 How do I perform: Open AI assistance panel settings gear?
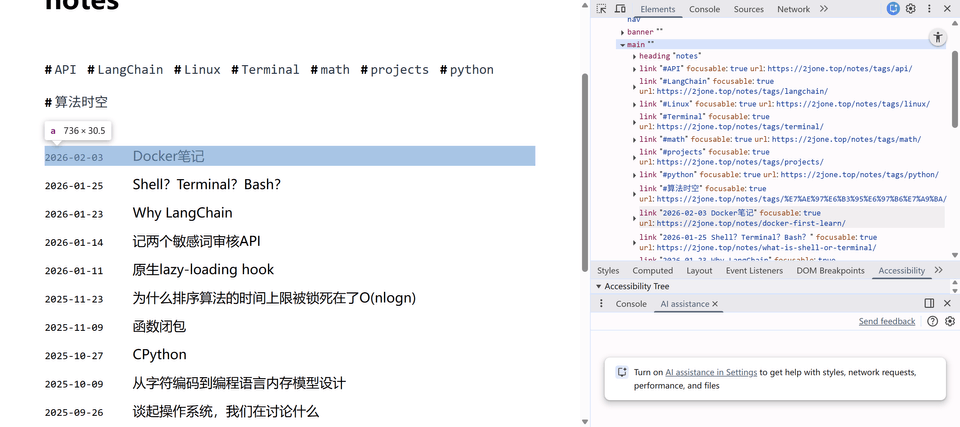[x=949, y=322]
